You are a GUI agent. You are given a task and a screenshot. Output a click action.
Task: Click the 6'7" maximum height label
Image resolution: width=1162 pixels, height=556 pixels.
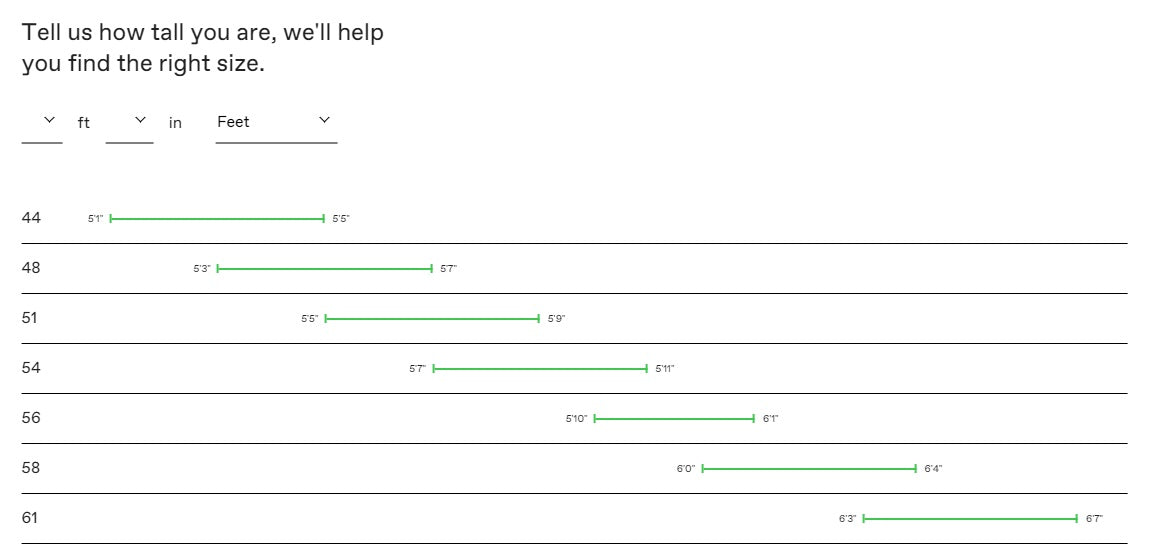pos(1094,519)
